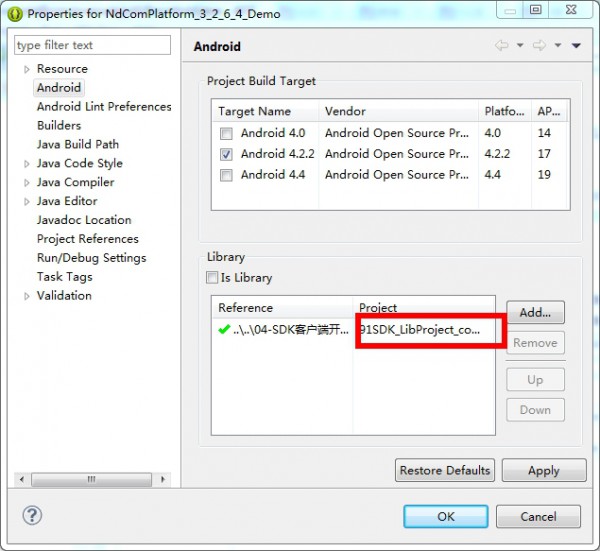Screen dimensions: 600x551
Task: Toggle the Is Library checkbox
Action: 212,277
